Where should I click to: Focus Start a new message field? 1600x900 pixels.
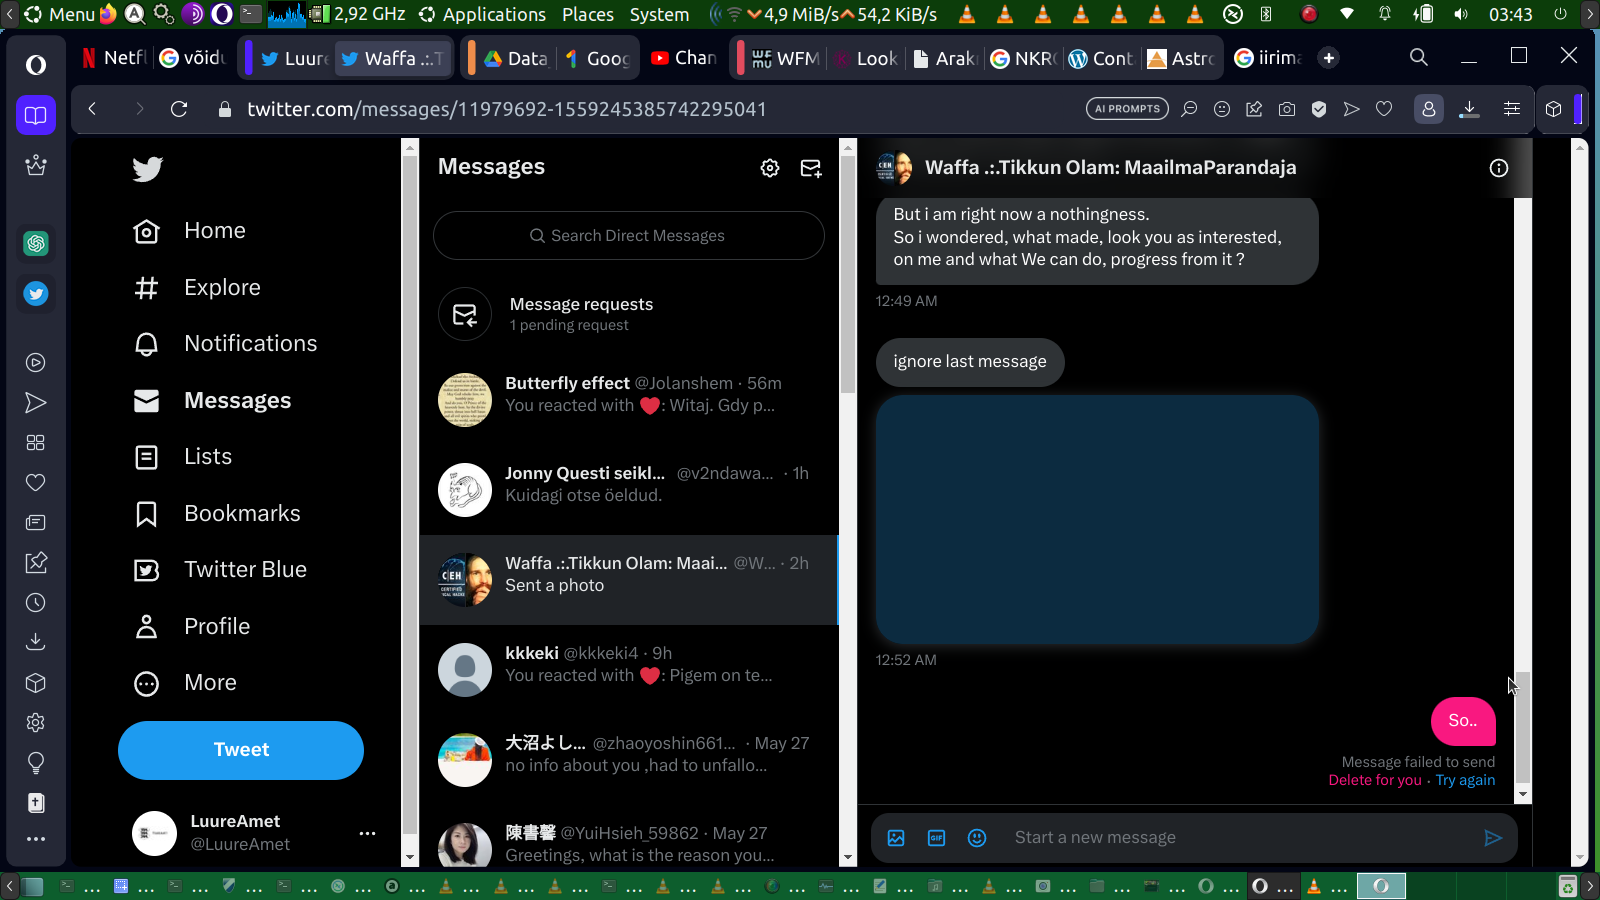1240,838
